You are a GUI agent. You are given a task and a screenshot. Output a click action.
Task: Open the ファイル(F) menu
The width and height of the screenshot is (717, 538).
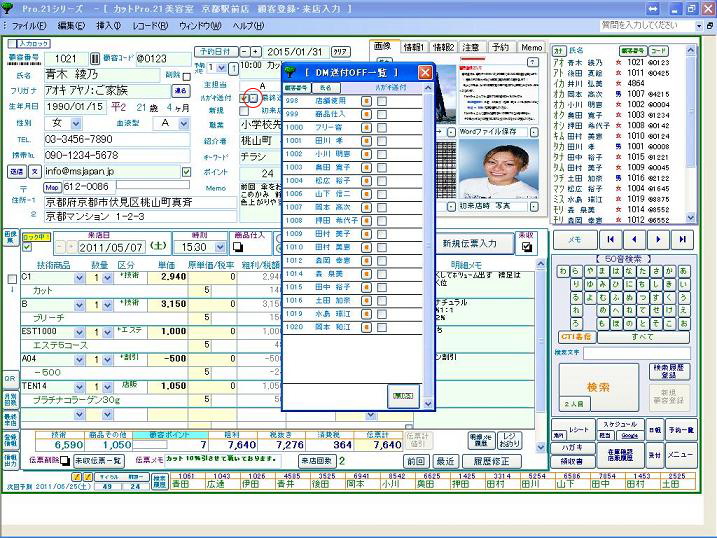pos(29,26)
